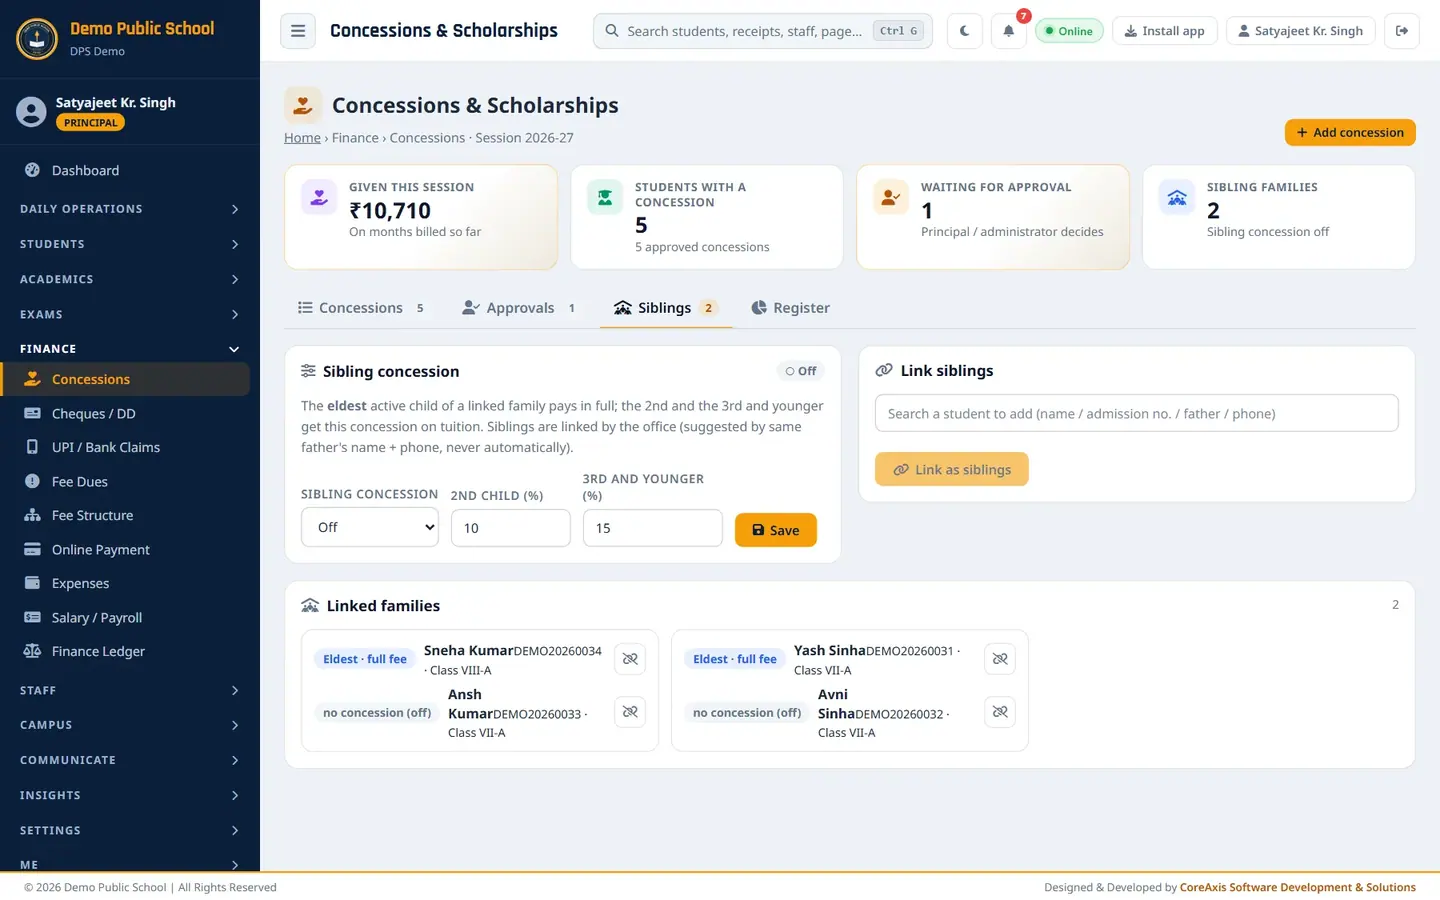Open the Approvals tab
Viewport: 1440px width, 900px height.
coord(520,308)
